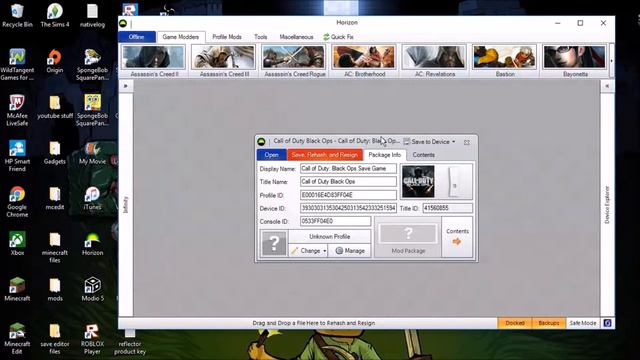This screenshot has width=640, height=360.
Task: Open the Profile Mods tab
Action: click(227, 37)
